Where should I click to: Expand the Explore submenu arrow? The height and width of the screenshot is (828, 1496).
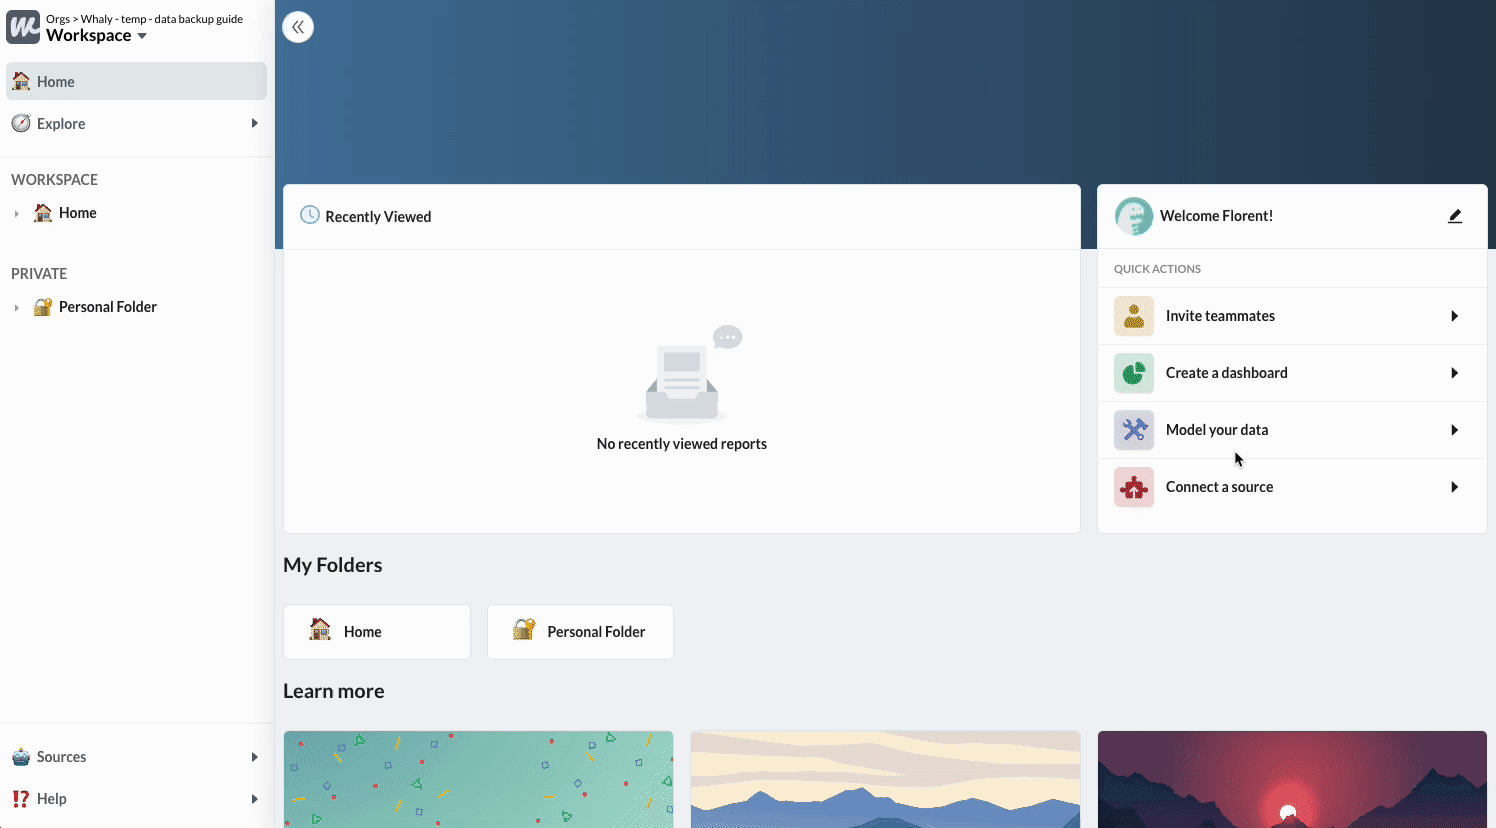[254, 124]
